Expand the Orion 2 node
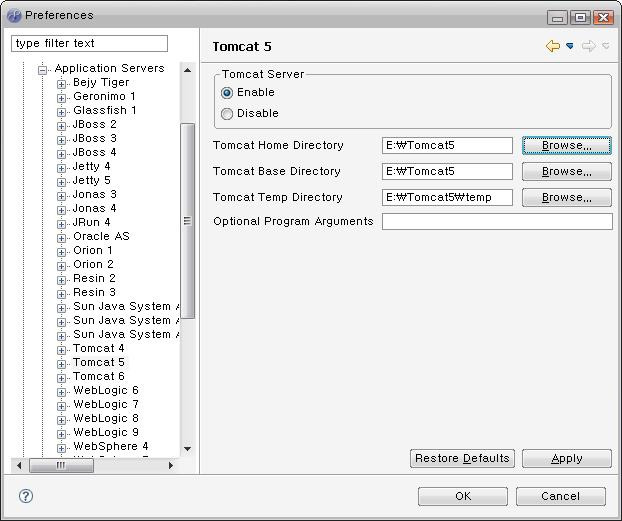 61,266
